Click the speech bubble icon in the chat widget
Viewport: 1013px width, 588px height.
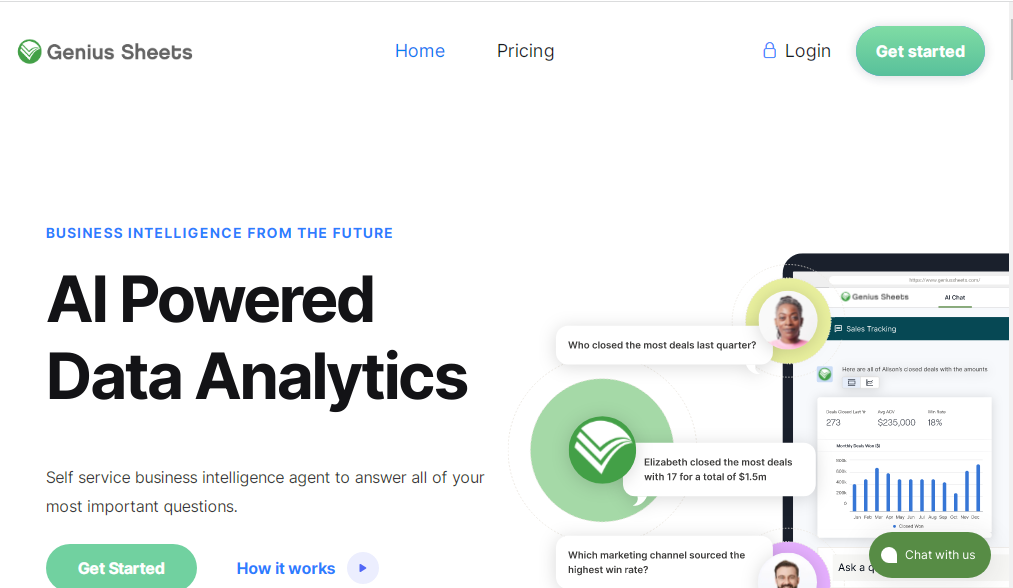point(889,555)
